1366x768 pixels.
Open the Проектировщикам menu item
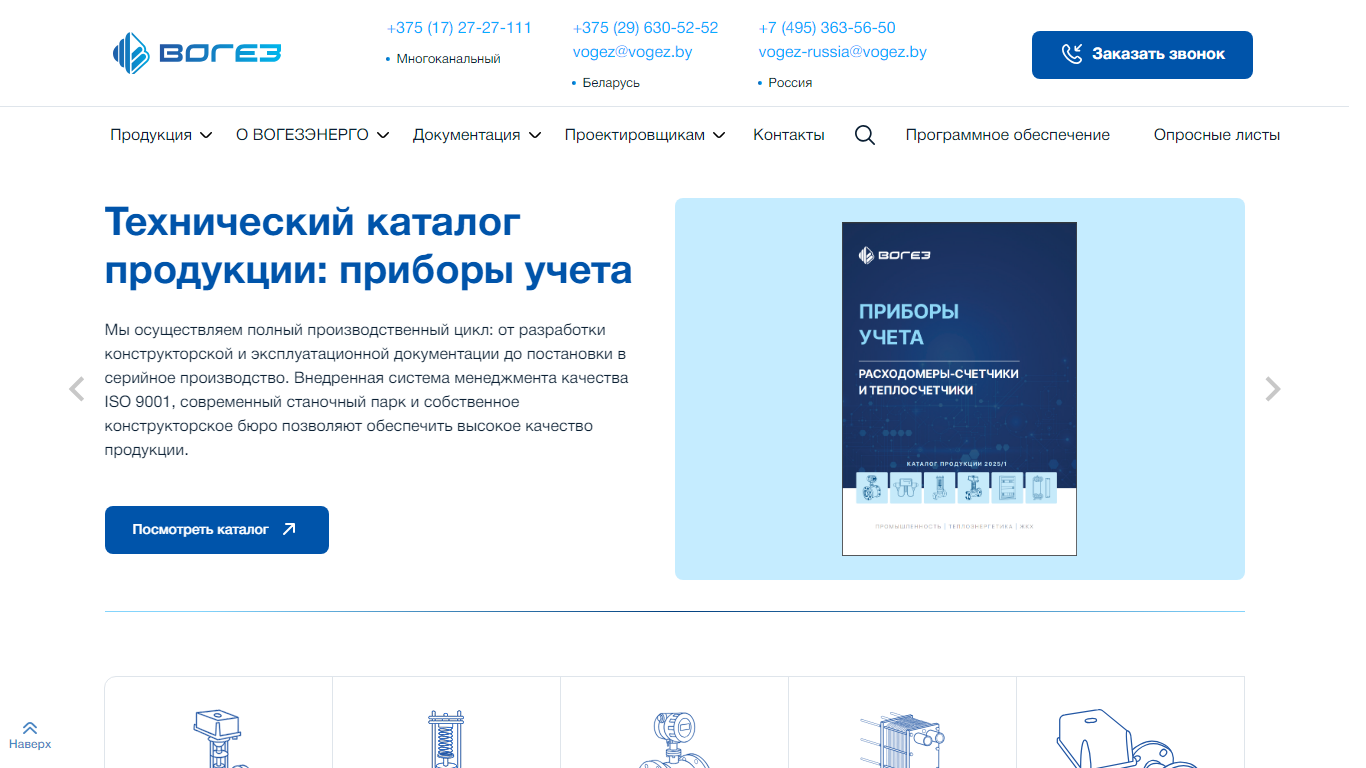[x=634, y=135]
